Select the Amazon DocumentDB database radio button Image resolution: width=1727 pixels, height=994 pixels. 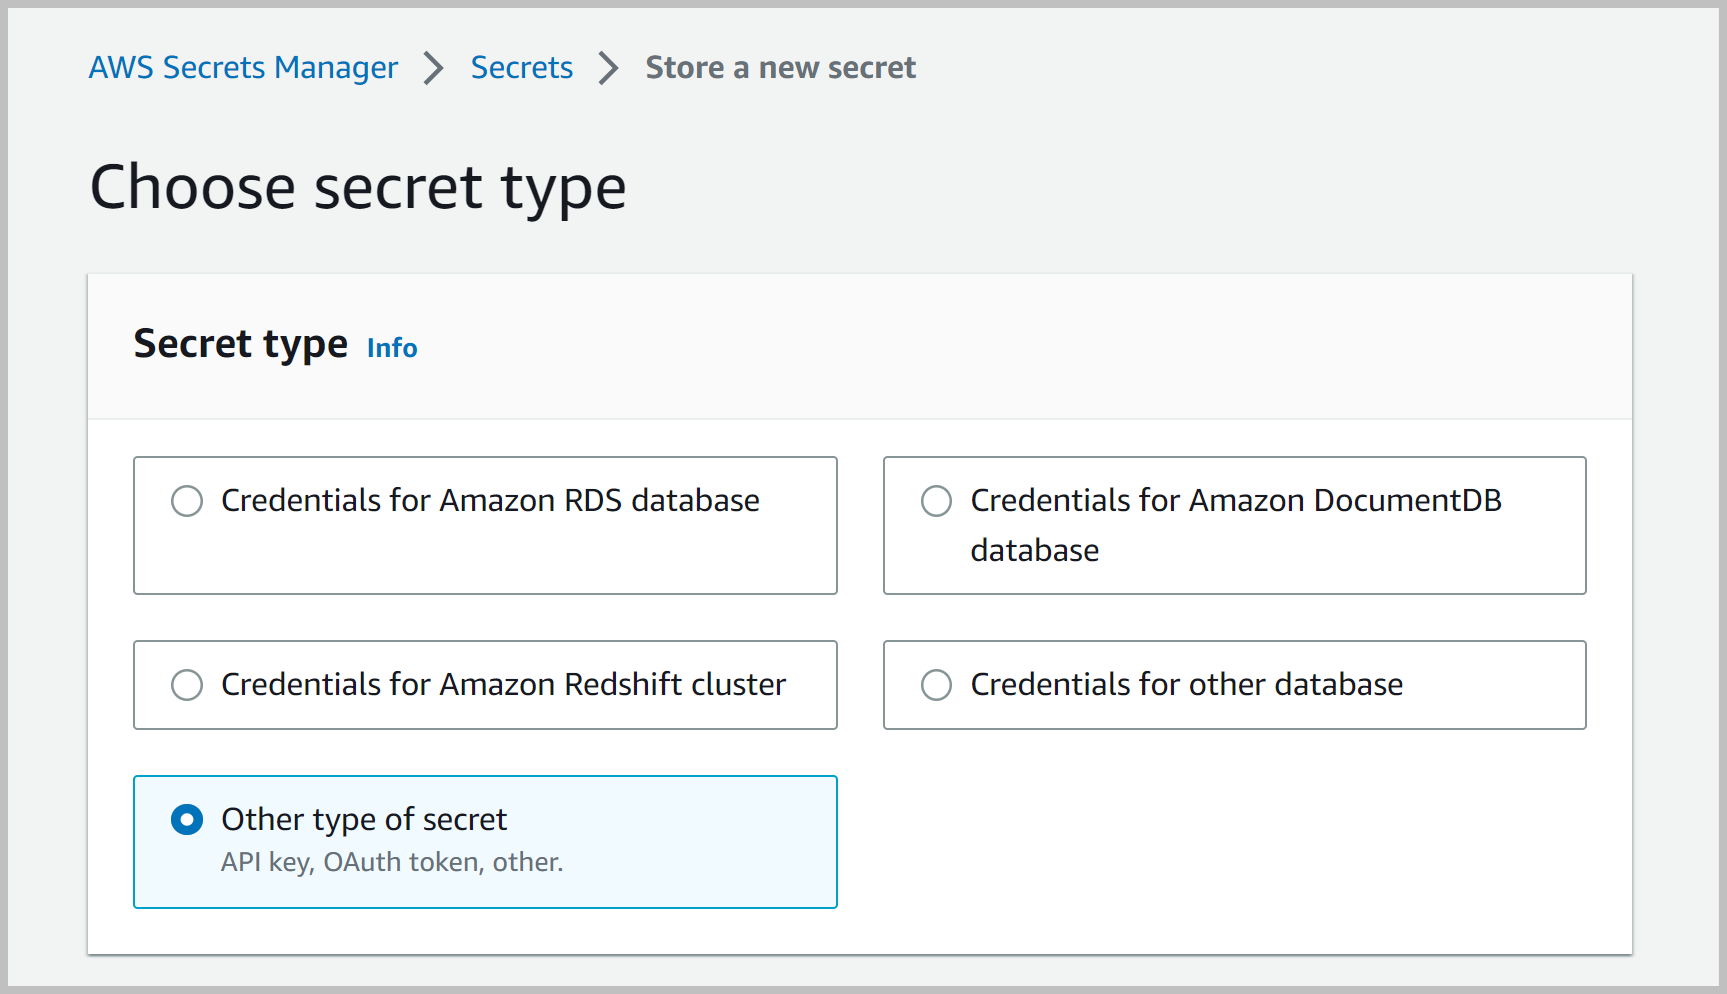coord(936,501)
